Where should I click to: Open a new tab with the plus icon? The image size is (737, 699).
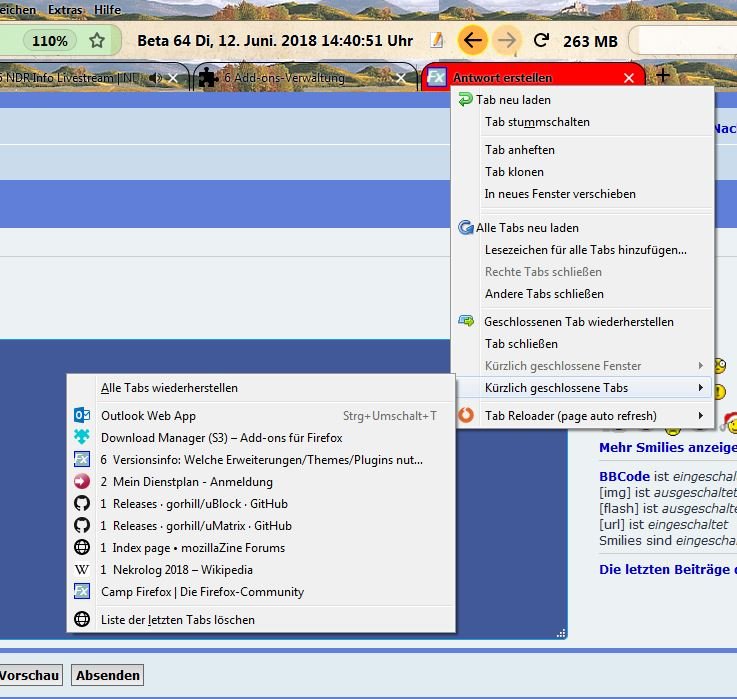click(662, 77)
